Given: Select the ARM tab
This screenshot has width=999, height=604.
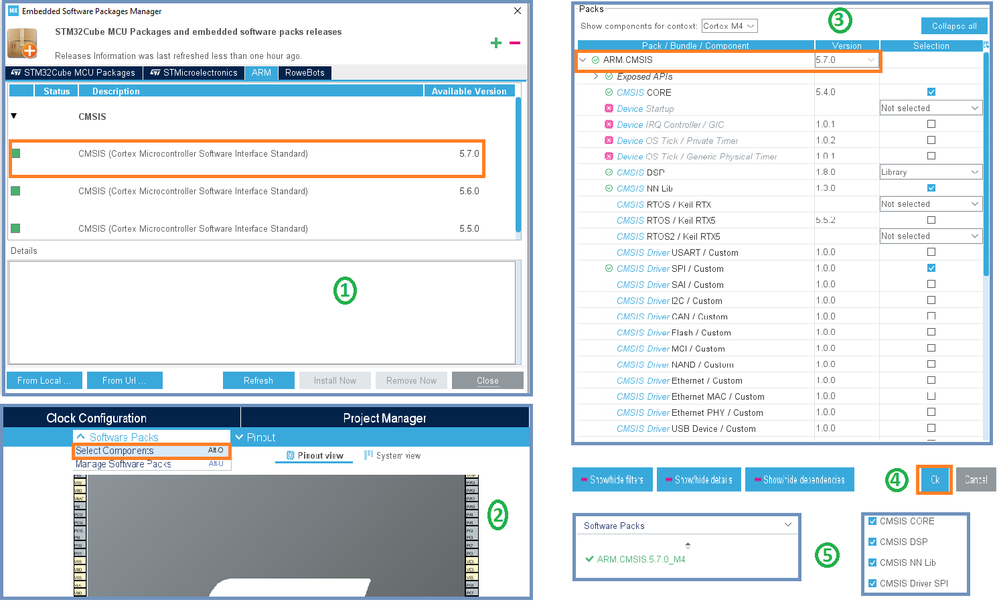Looking at the screenshot, I should [261, 73].
